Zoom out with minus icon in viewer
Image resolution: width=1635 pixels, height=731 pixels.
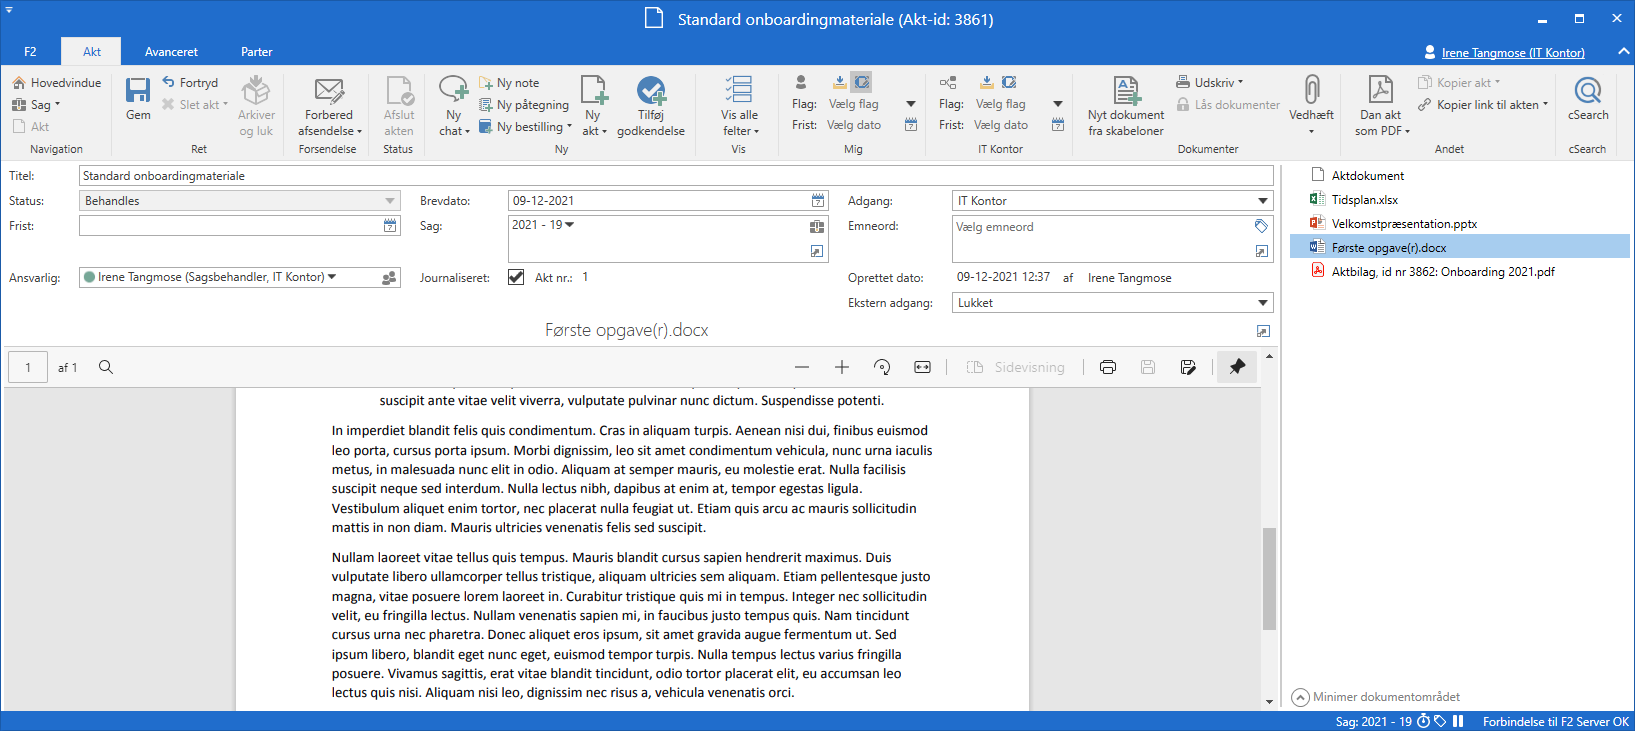coord(802,367)
